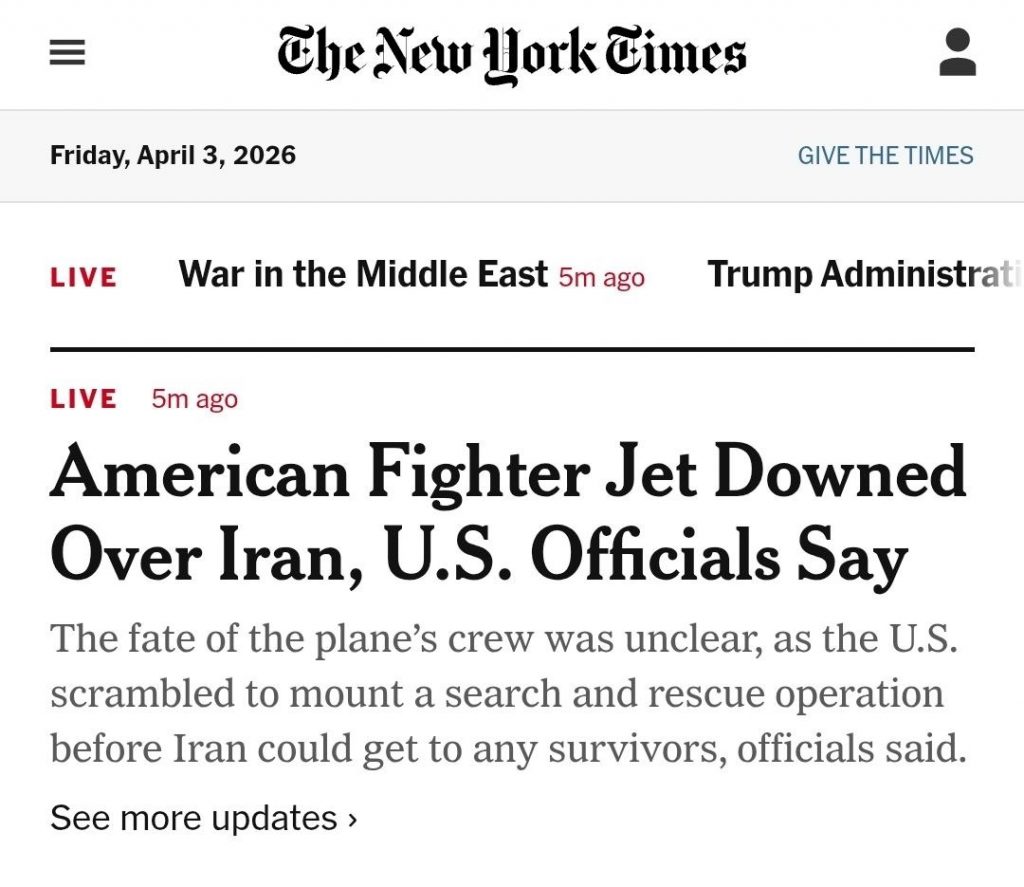Click the summary's "before Iran could get to any survivors" line
1024x887 pixels.
[508, 748]
